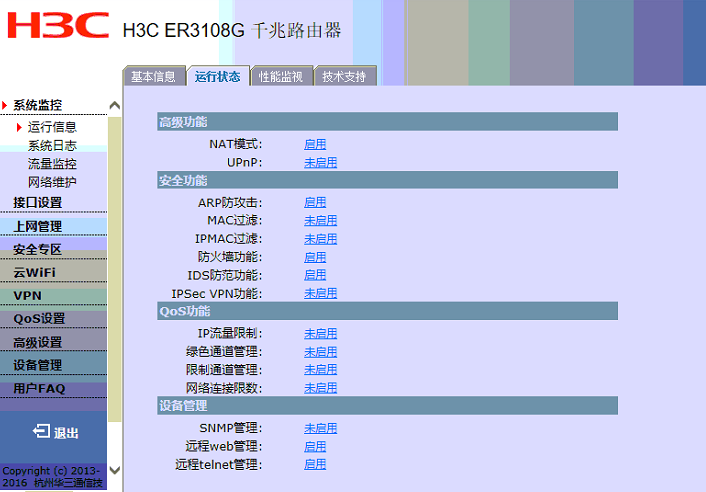Click the H3C logo
This screenshot has width=706, height=492.
click(x=58, y=25)
